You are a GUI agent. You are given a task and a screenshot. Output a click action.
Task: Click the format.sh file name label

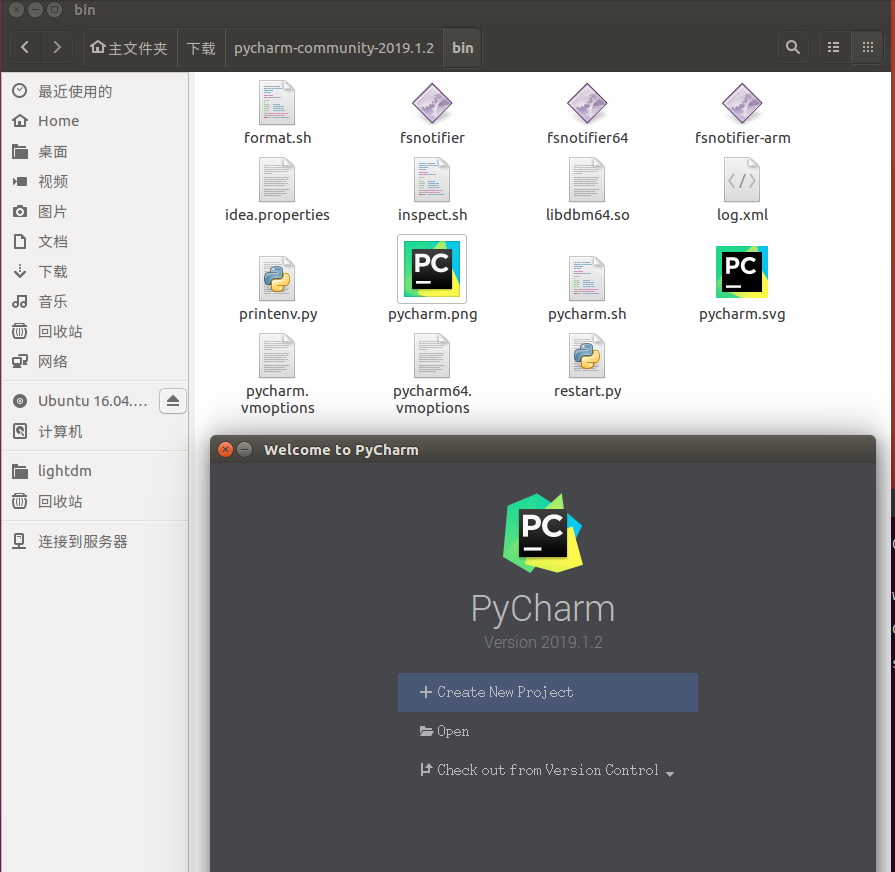[x=277, y=138]
